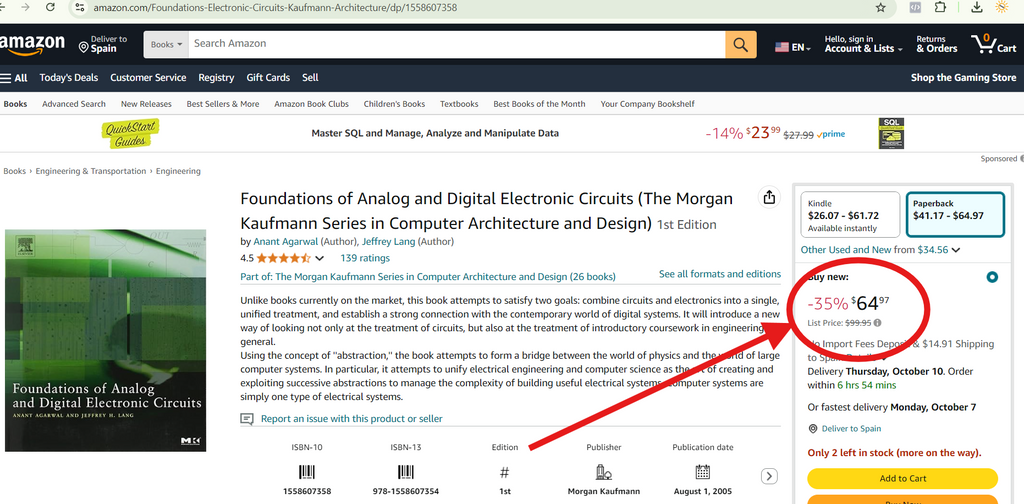
Task: Select the Buy new radio button
Action: point(991,277)
